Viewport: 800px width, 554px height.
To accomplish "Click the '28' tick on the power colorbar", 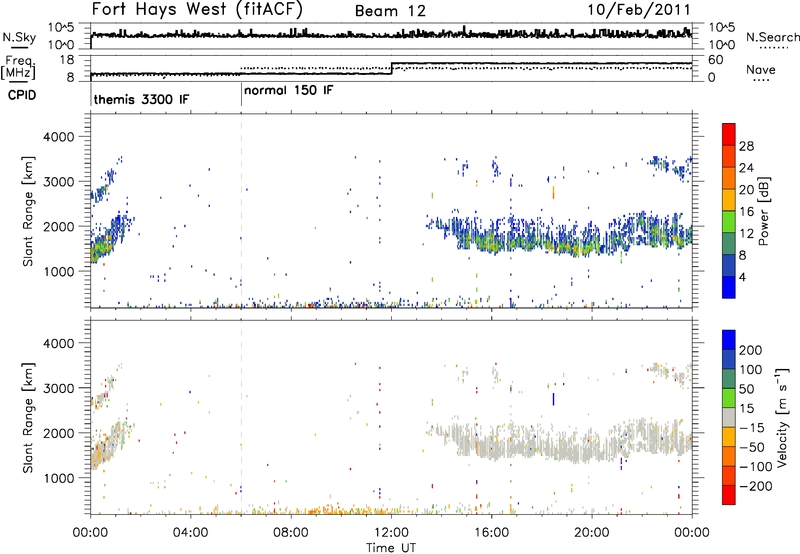I will [746, 146].
